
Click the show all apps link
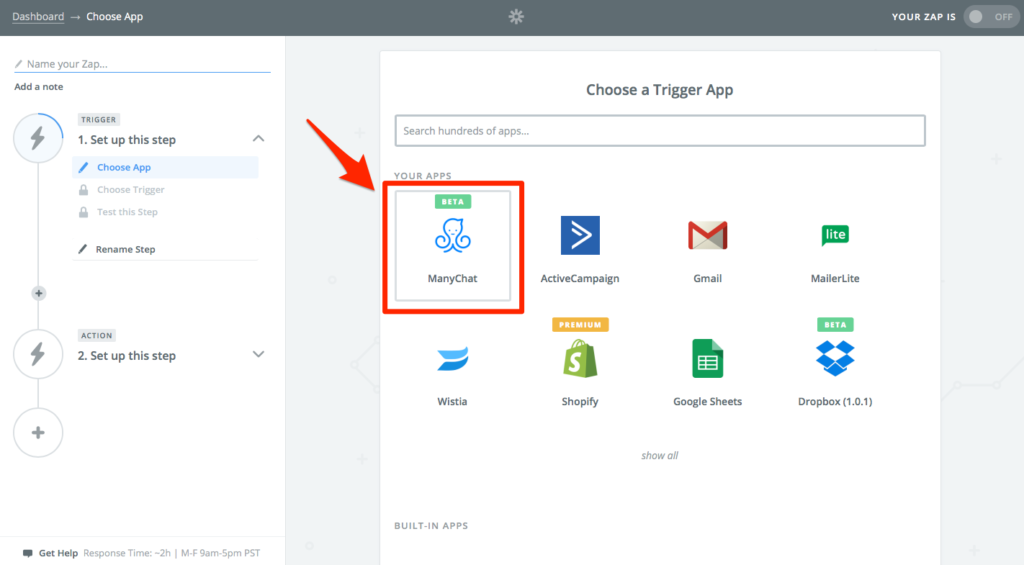[660, 455]
